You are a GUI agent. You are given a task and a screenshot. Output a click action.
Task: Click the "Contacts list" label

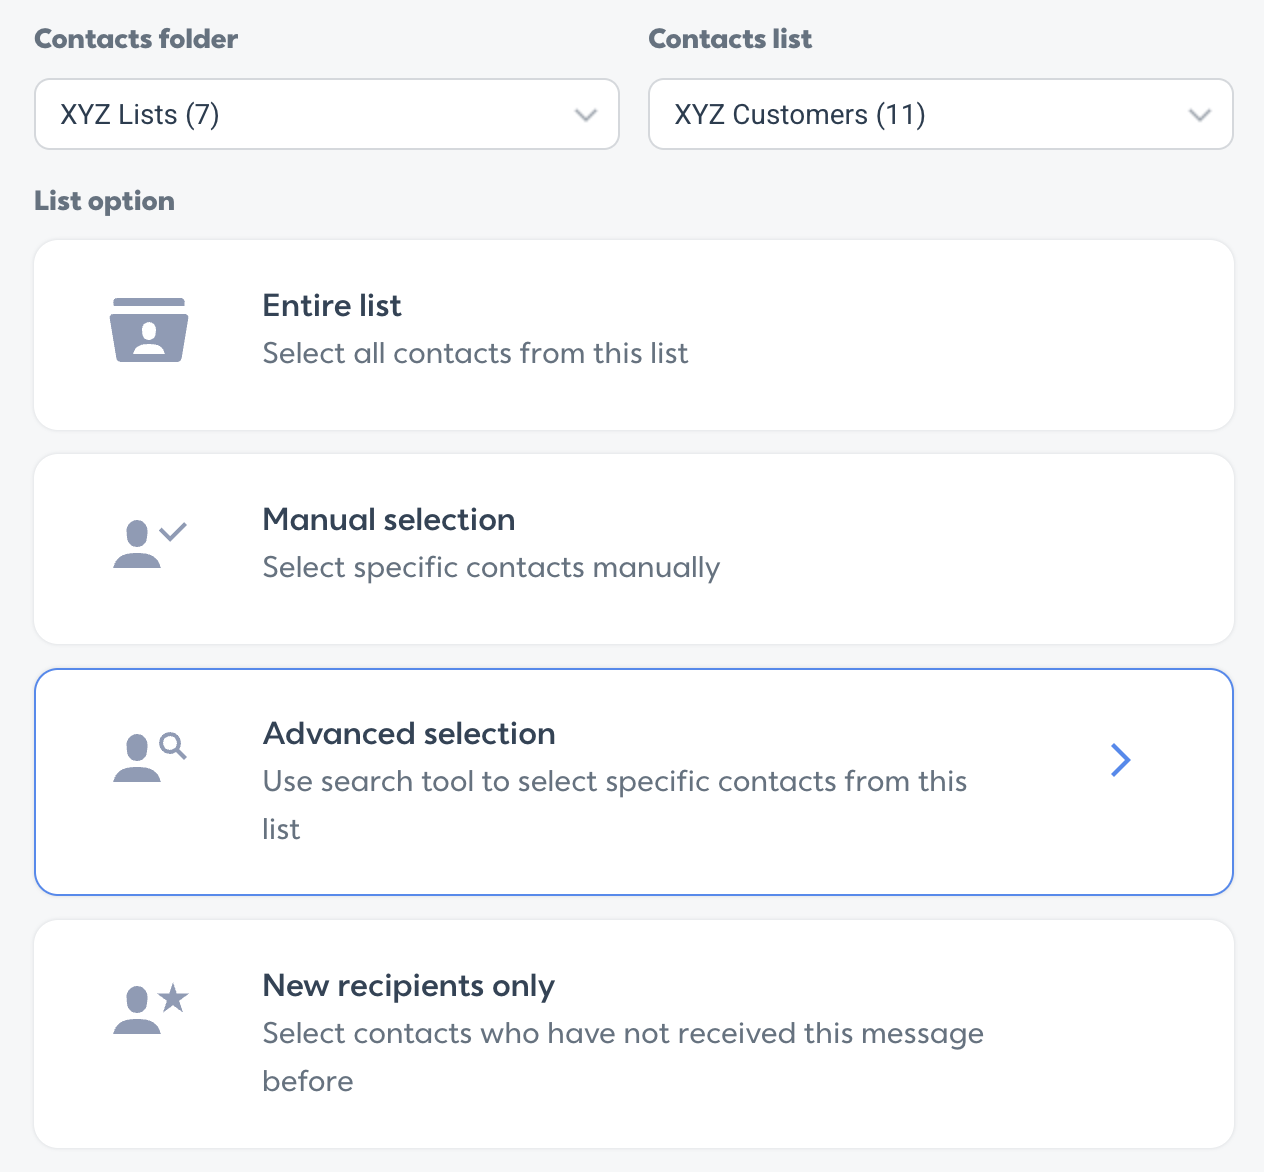730,39
